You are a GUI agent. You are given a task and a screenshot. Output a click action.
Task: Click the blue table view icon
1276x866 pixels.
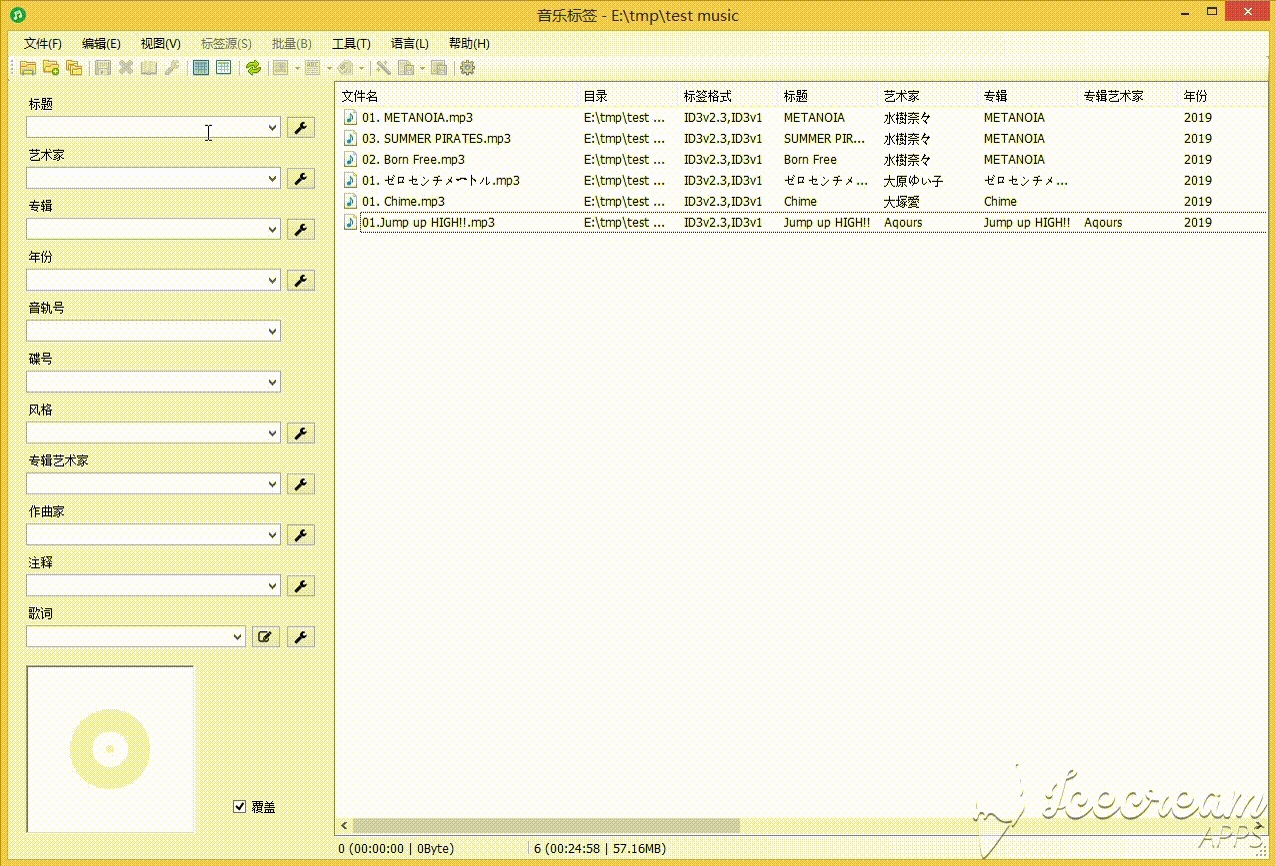(201, 68)
